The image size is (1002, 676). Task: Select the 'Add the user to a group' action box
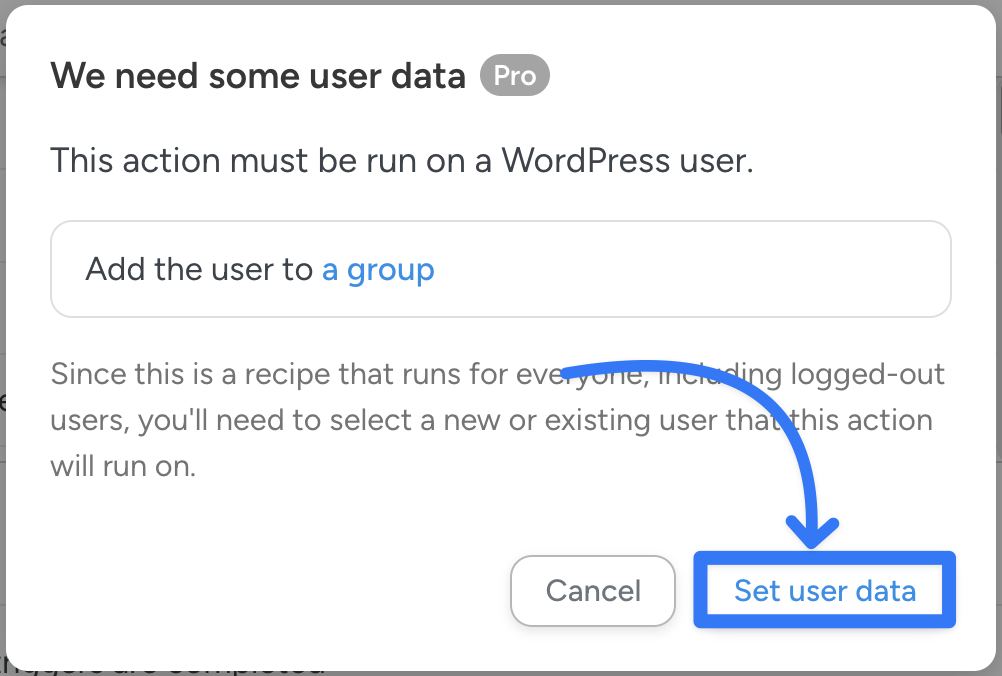click(x=500, y=269)
